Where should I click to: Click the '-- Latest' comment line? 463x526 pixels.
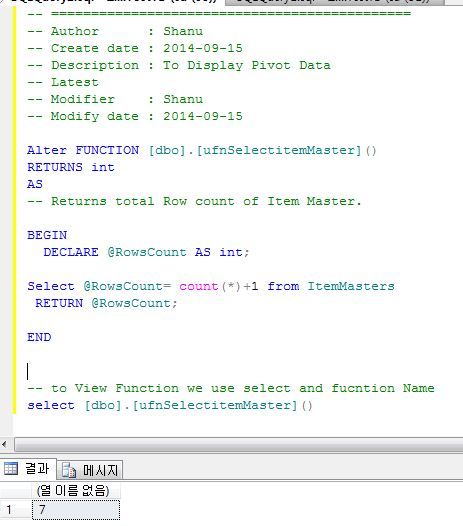tap(63, 82)
